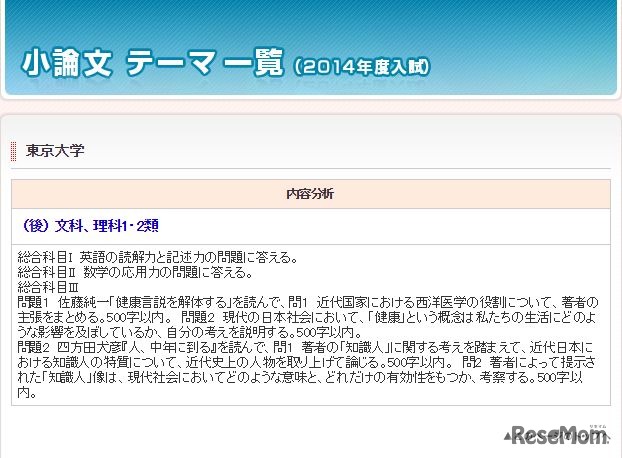Click the line beginning おける知識人の特質

[x=306, y=362]
